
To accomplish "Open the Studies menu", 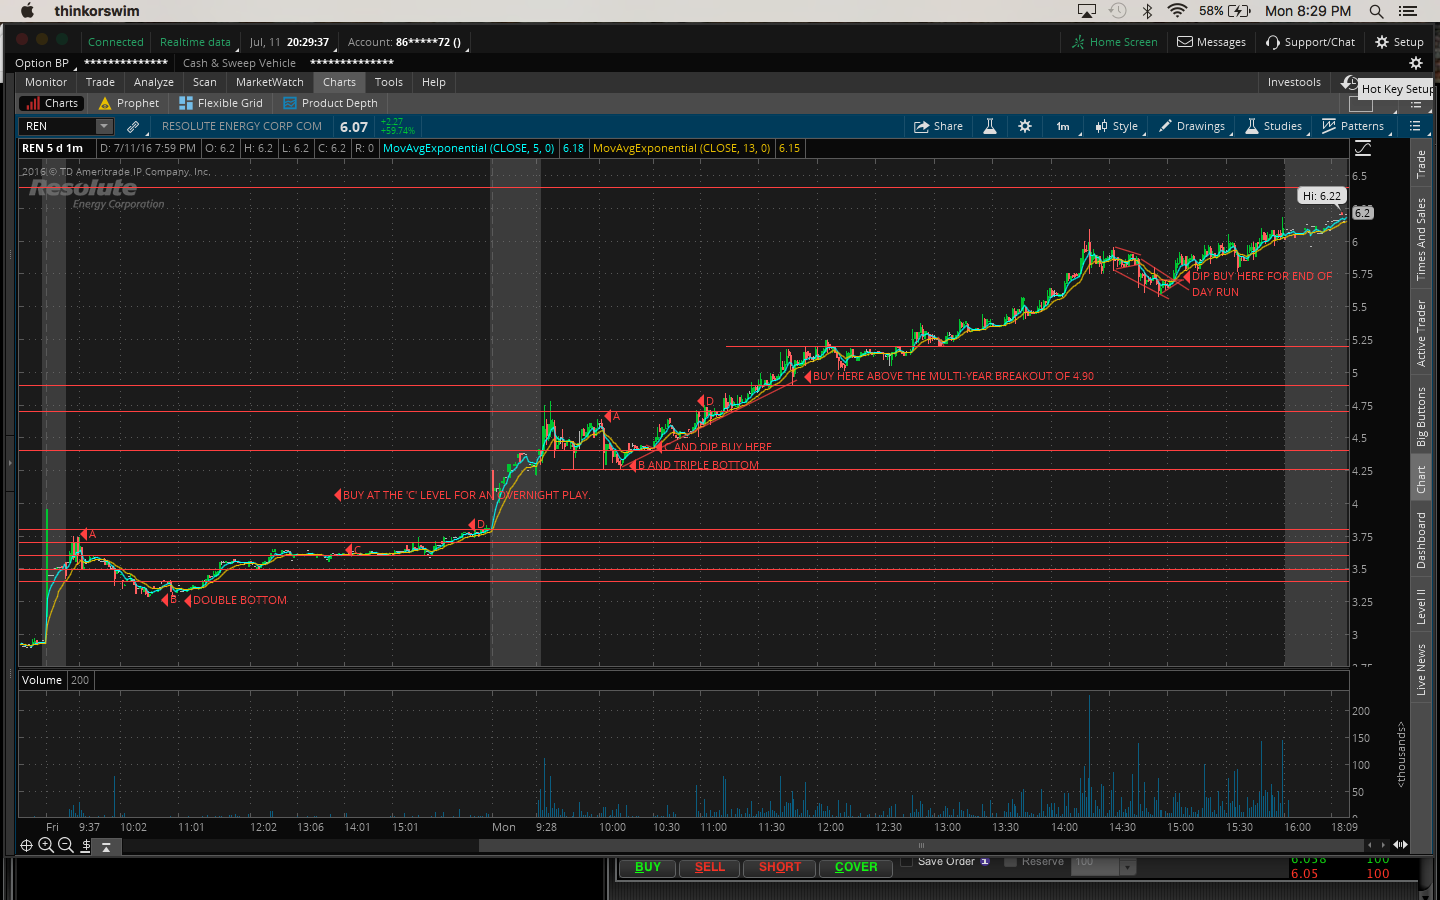I will point(1274,126).
